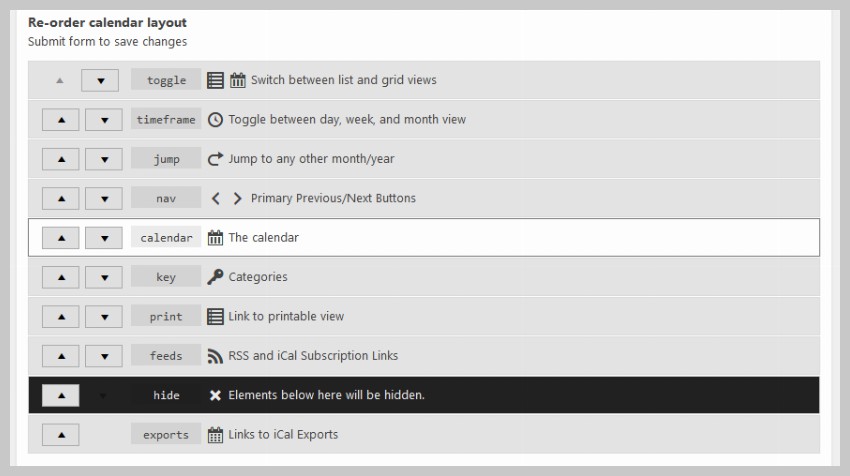
Task: Click the clock icon beside timeframe
Action: (x=215, y=120)
